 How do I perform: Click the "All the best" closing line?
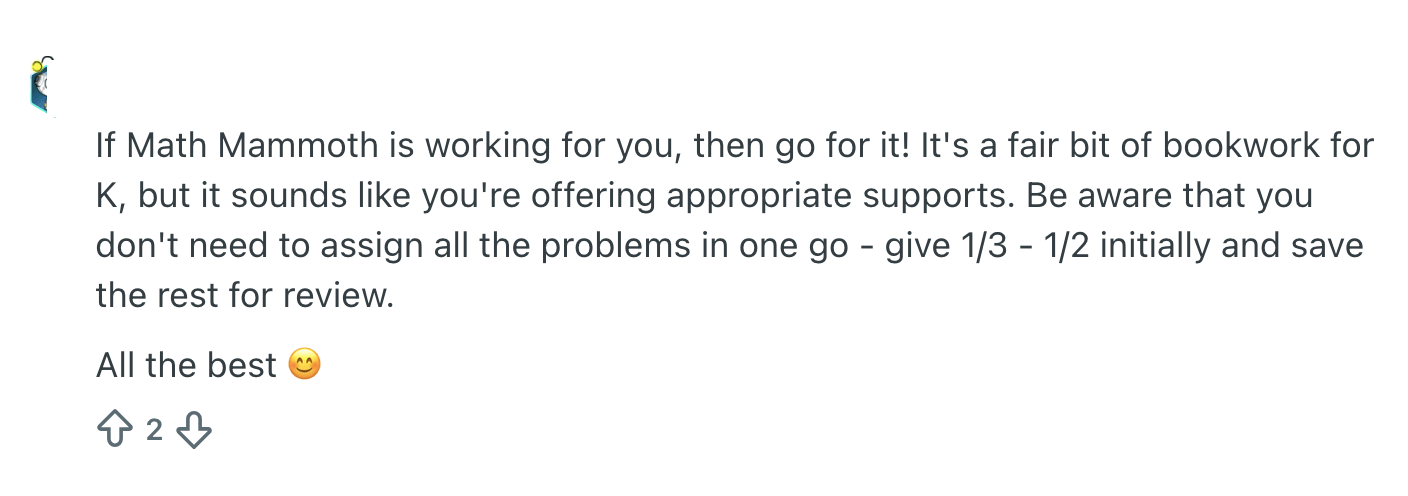(x=186, y=366)
